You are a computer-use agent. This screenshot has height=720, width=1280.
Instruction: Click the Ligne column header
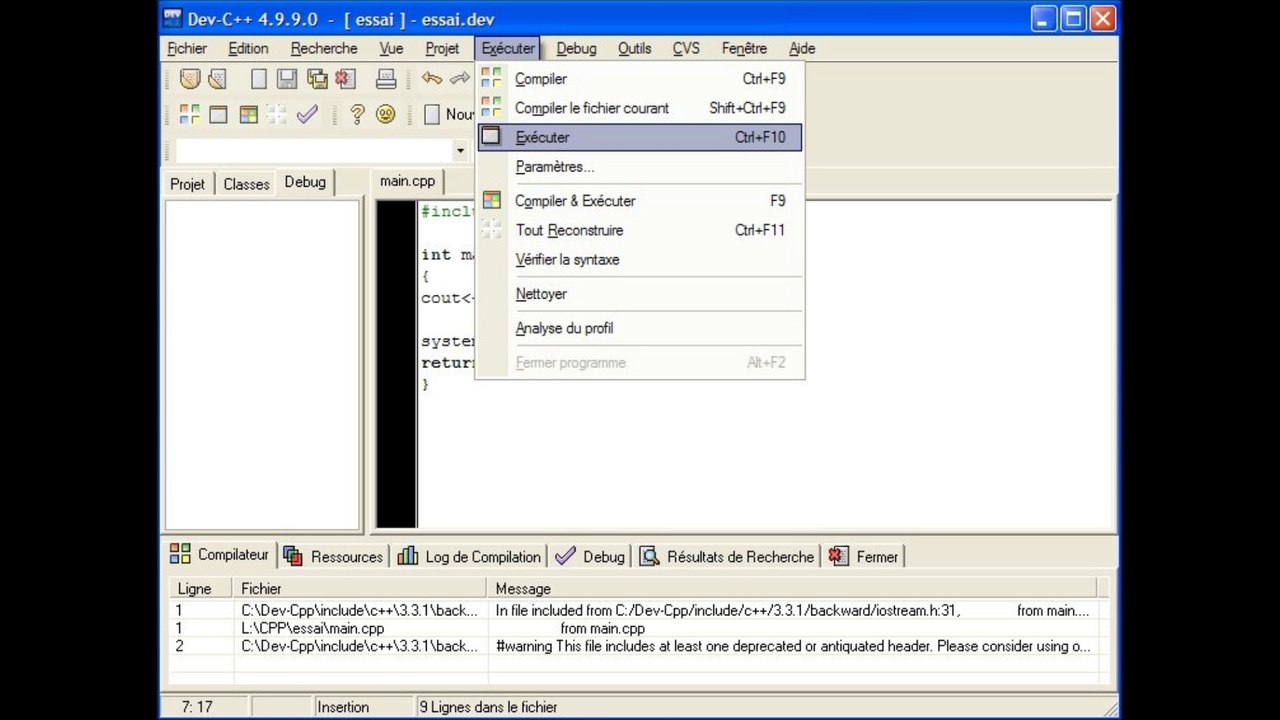[x=200, y=589]
